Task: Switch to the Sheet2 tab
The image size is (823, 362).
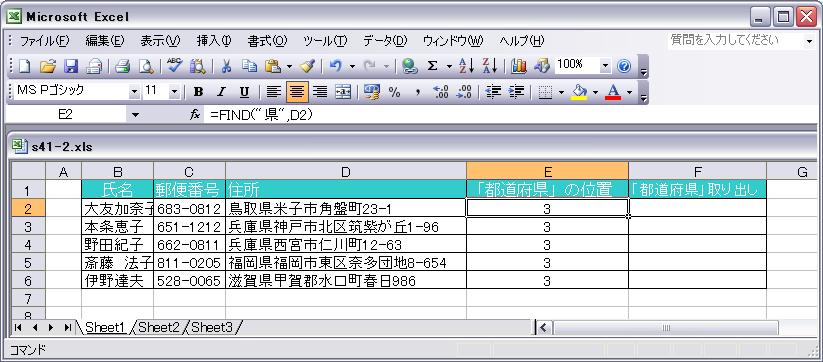Action: (x=159, y=327)
